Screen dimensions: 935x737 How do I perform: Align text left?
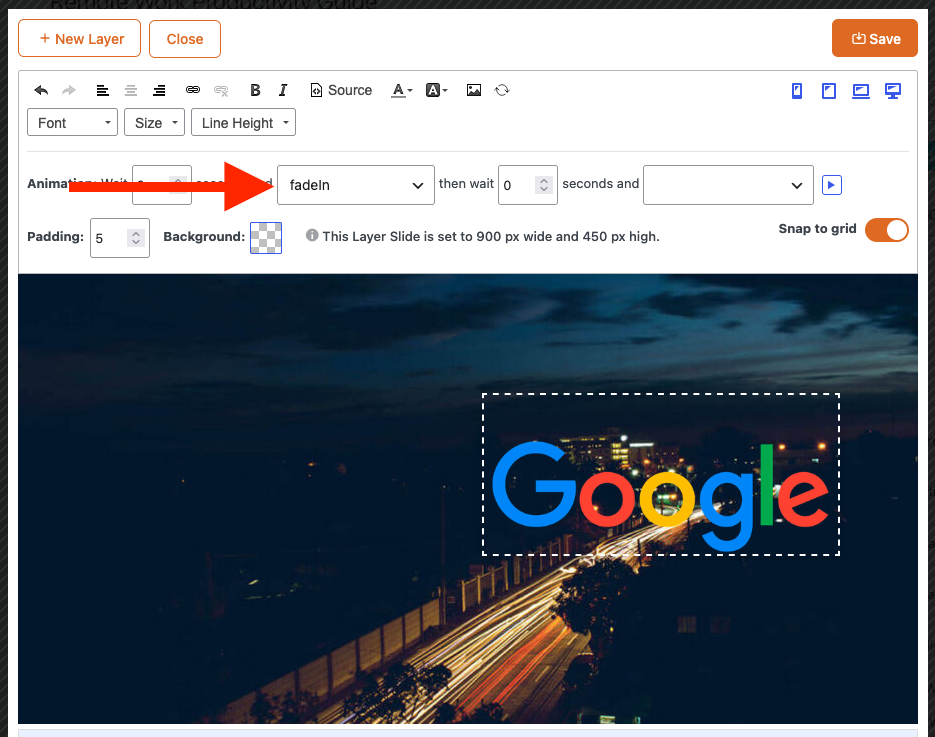(x=103, y=90)
